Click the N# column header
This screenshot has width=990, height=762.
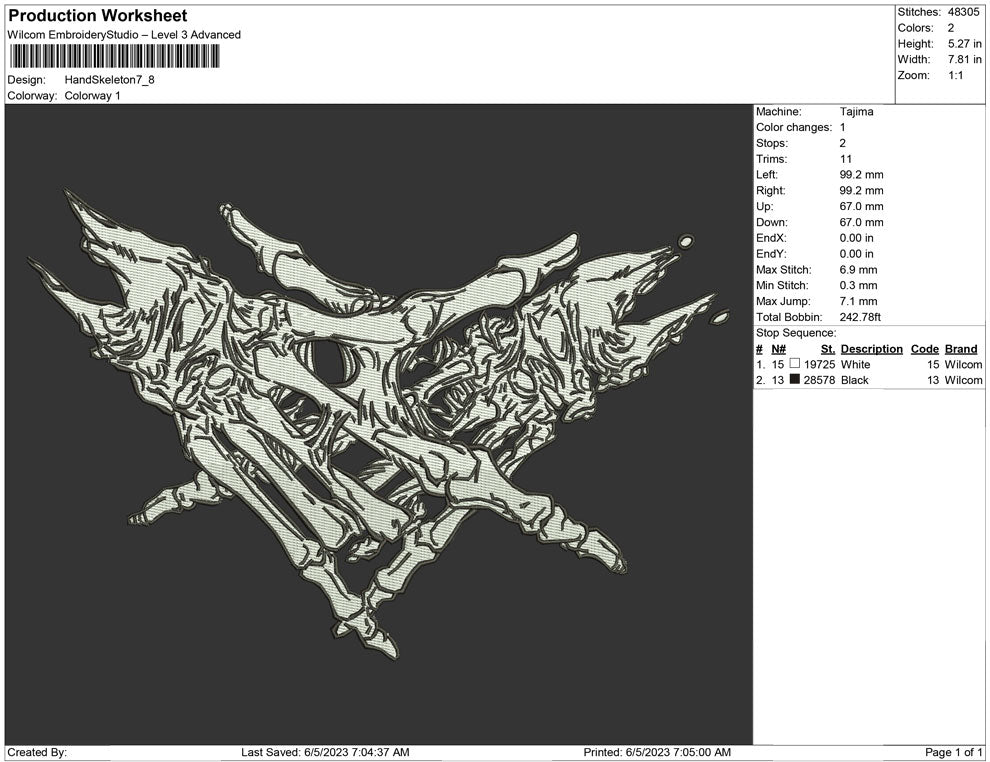778,349
